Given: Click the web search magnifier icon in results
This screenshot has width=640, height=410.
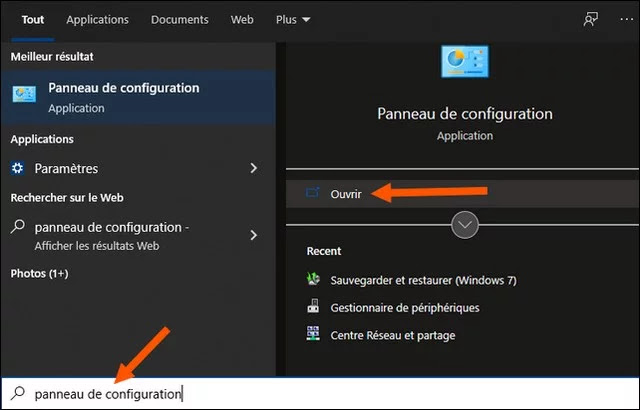Looking at the screenshot, I should pos(18,226).
